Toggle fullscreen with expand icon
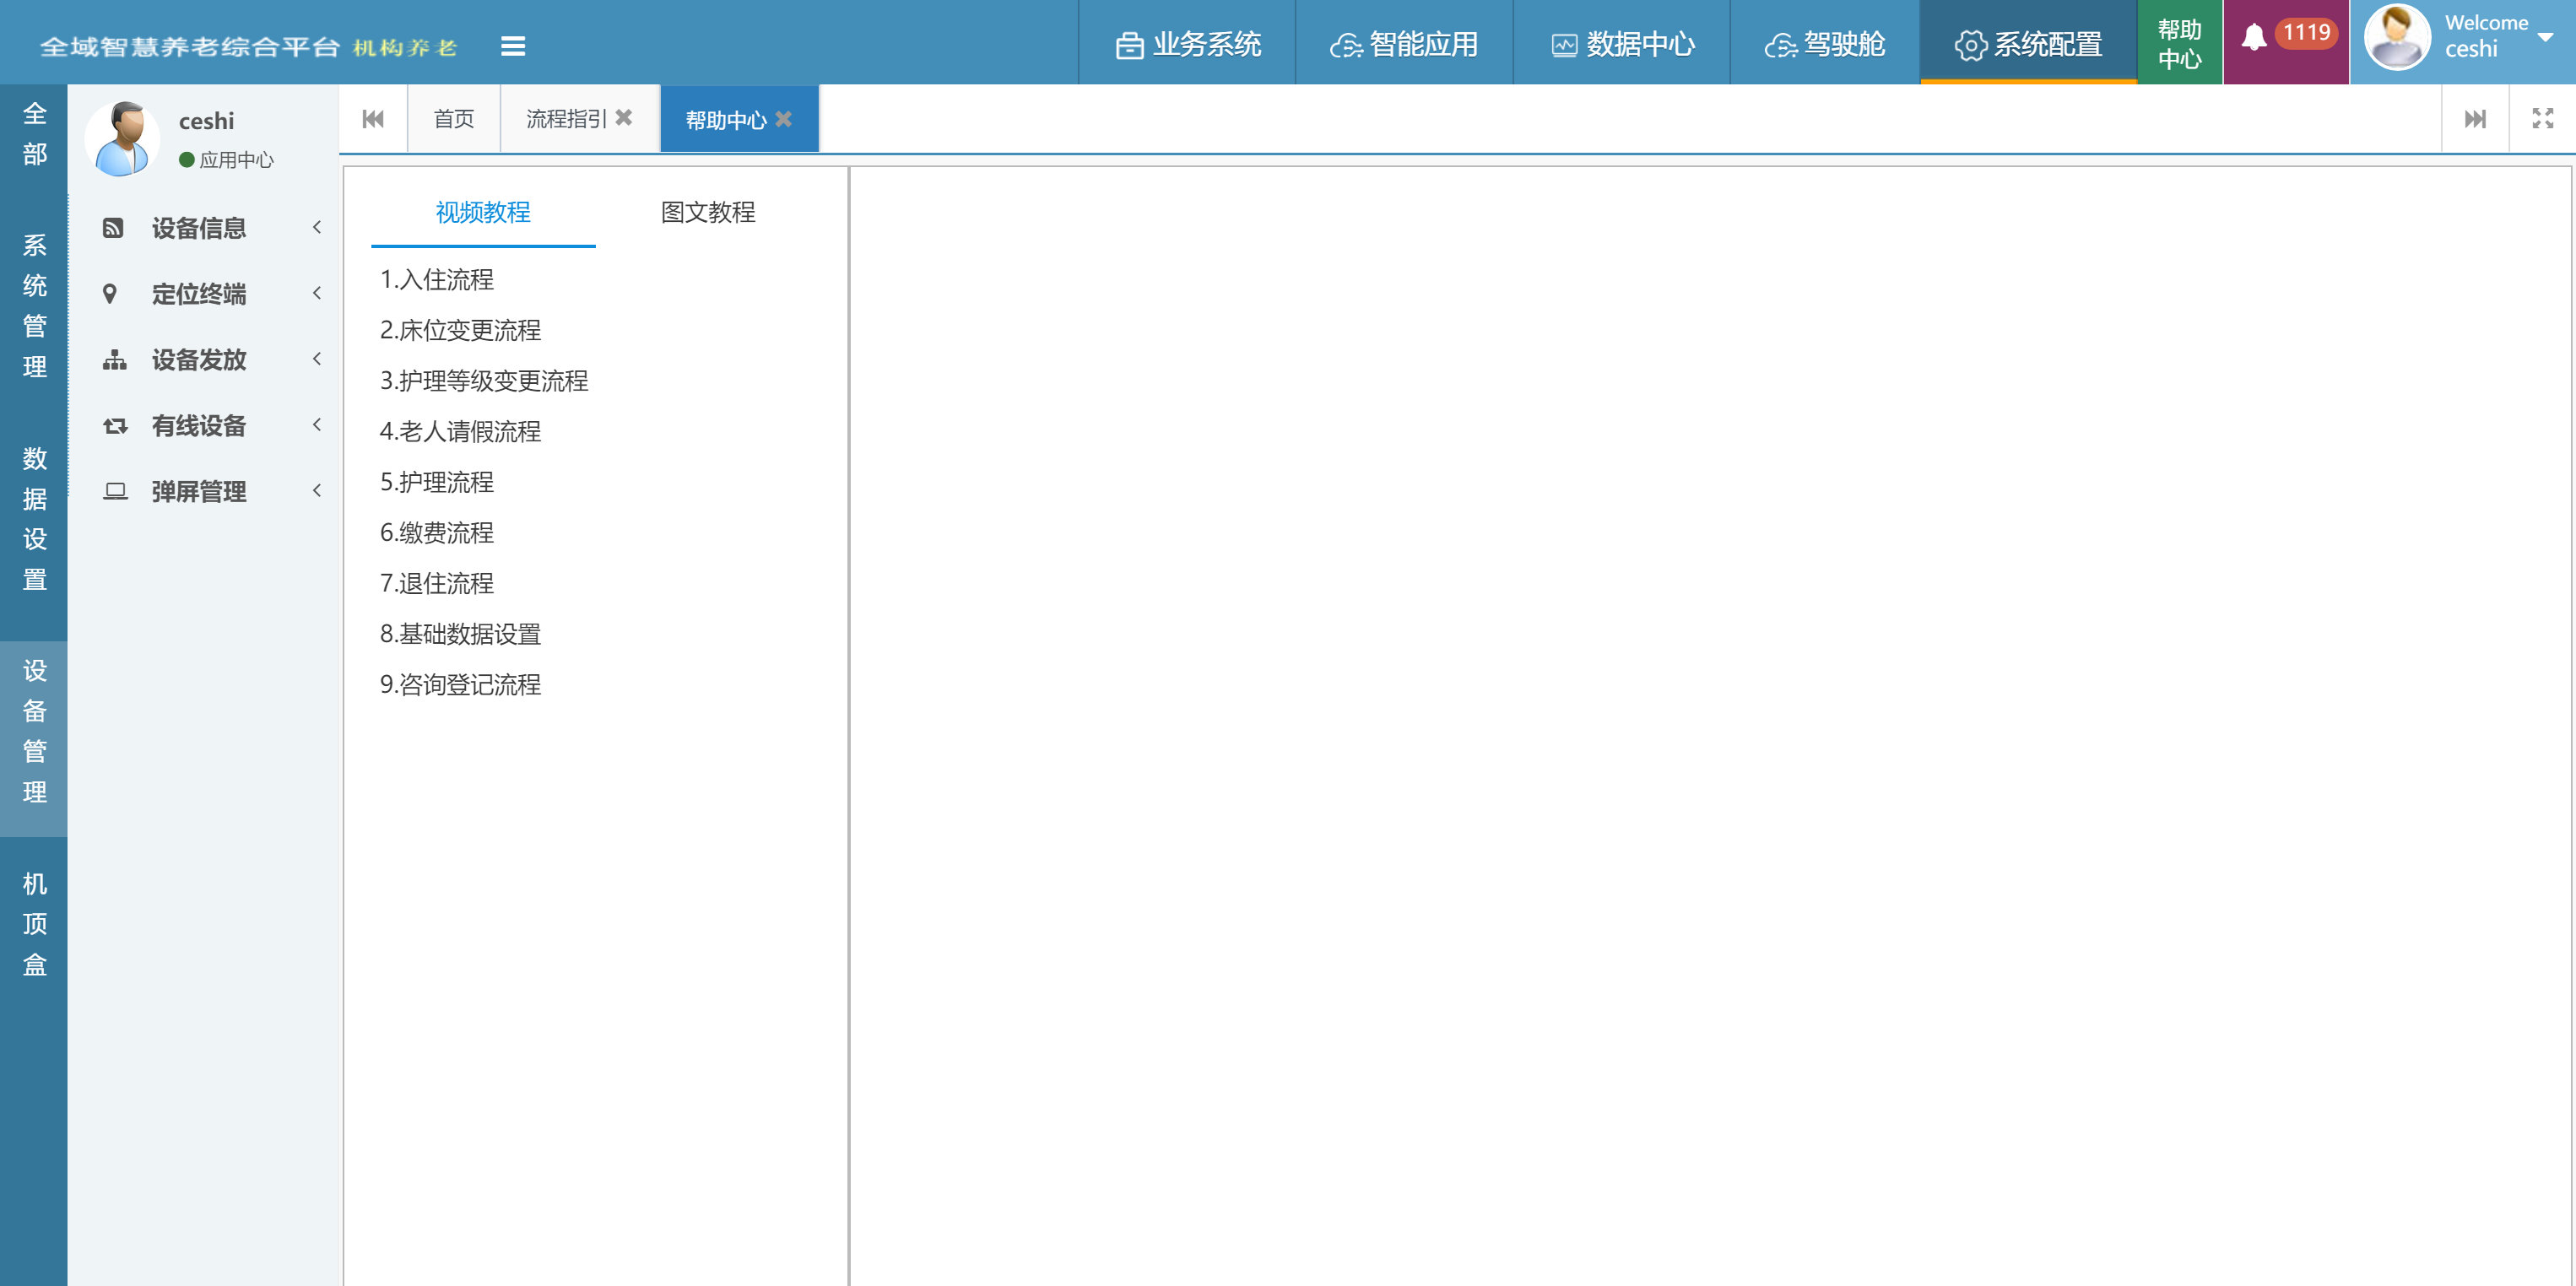The image size is (2576, 1286). (2543, 119)
